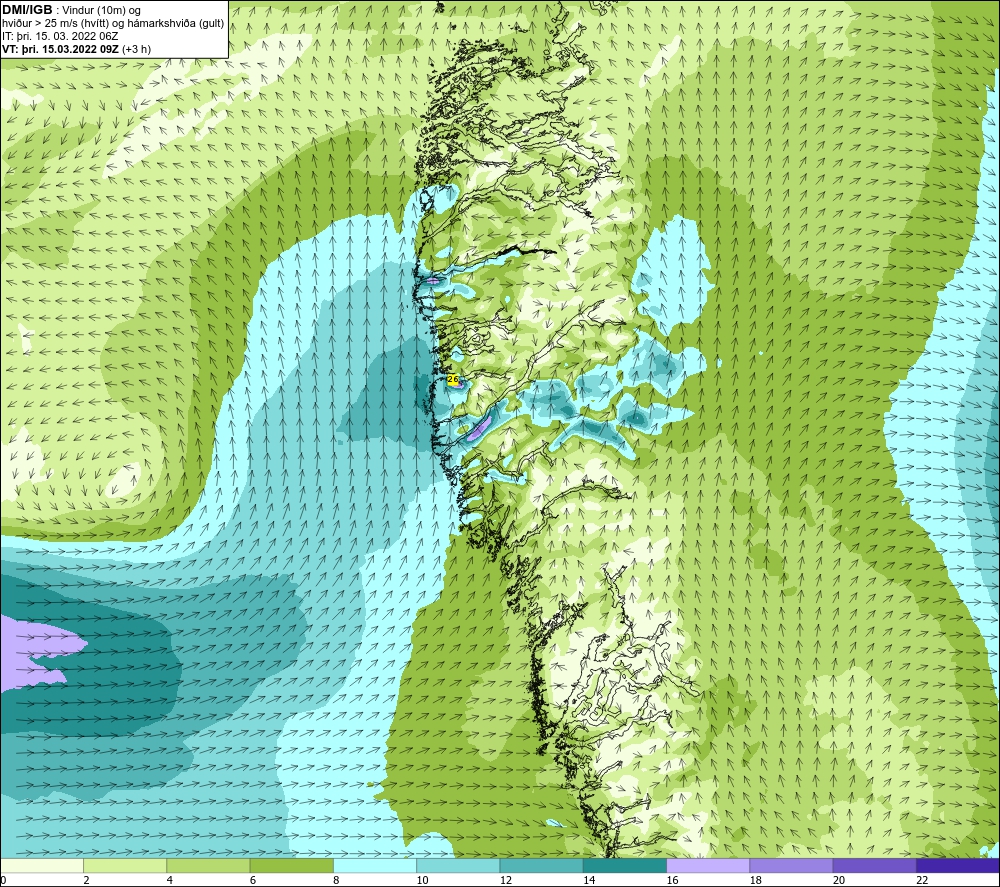Click the legend scale value '8'
Screen dimensions: 1000x887
pos(336,880)
